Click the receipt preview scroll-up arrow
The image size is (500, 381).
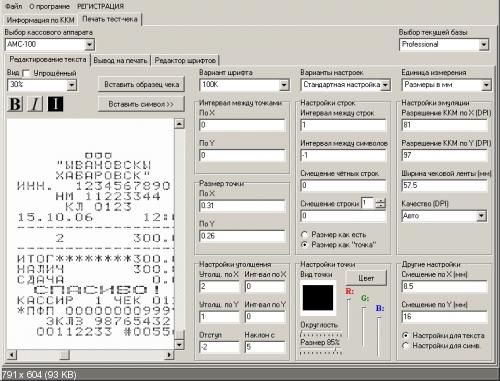[x=179, y=124]
